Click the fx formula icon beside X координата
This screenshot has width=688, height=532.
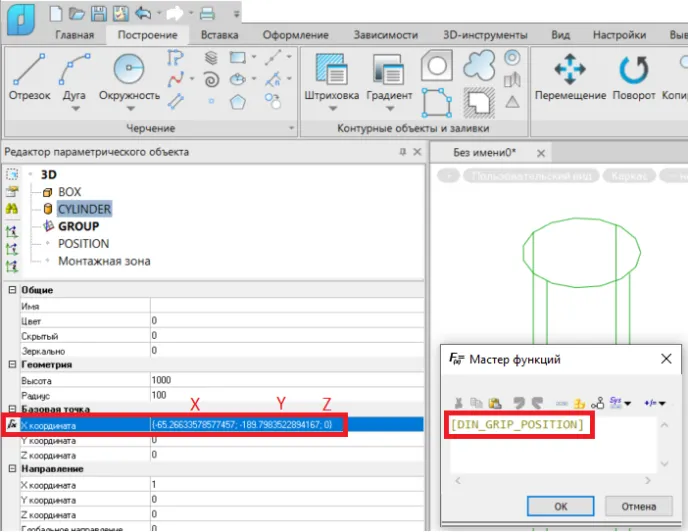pos(11,425)
